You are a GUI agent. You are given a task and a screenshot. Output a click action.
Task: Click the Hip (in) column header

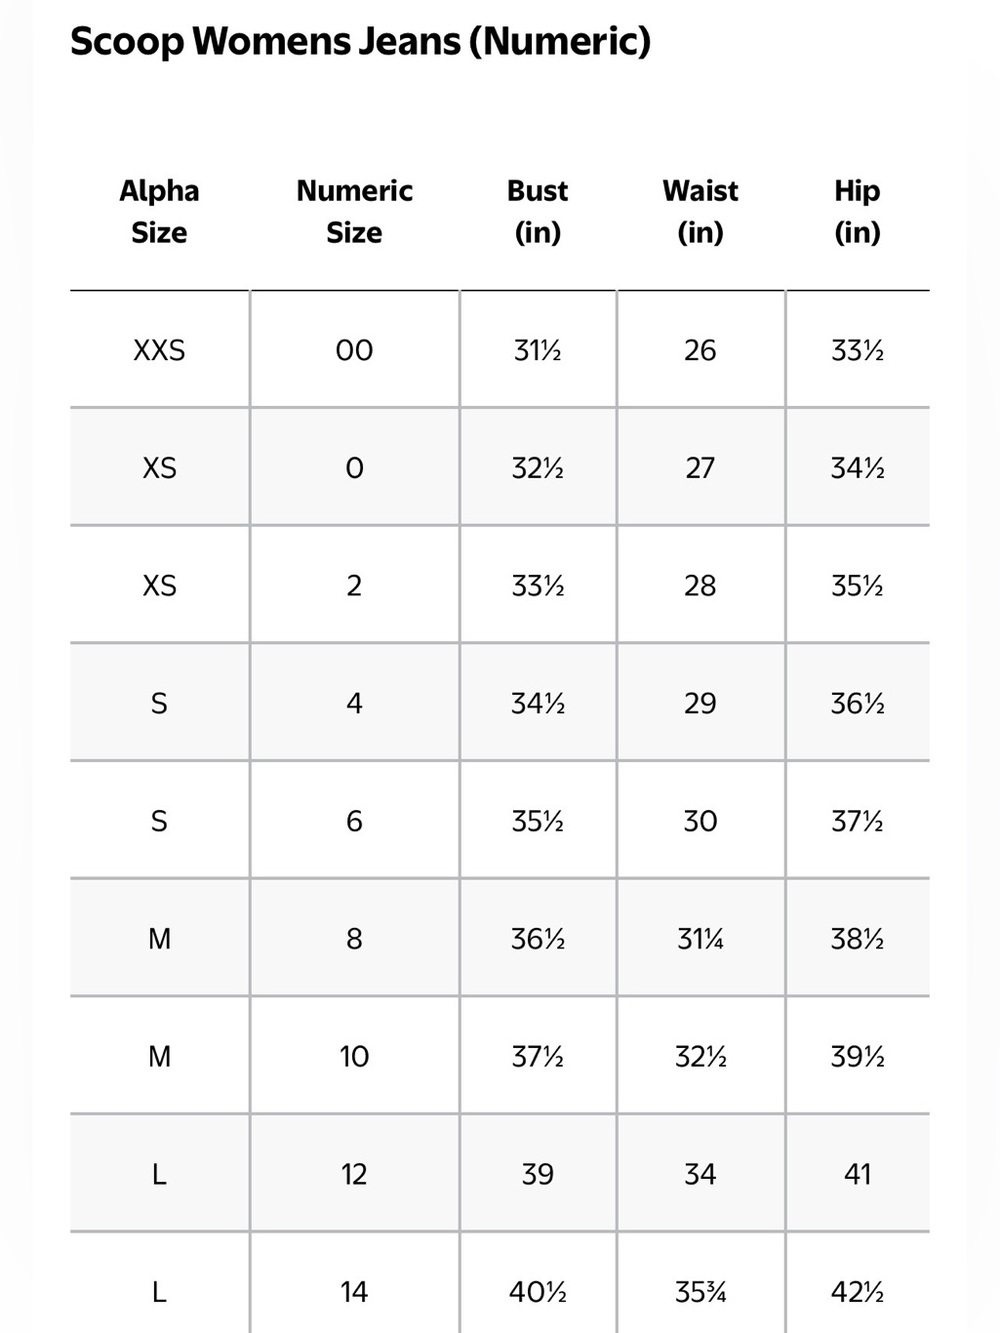(857, 211)
